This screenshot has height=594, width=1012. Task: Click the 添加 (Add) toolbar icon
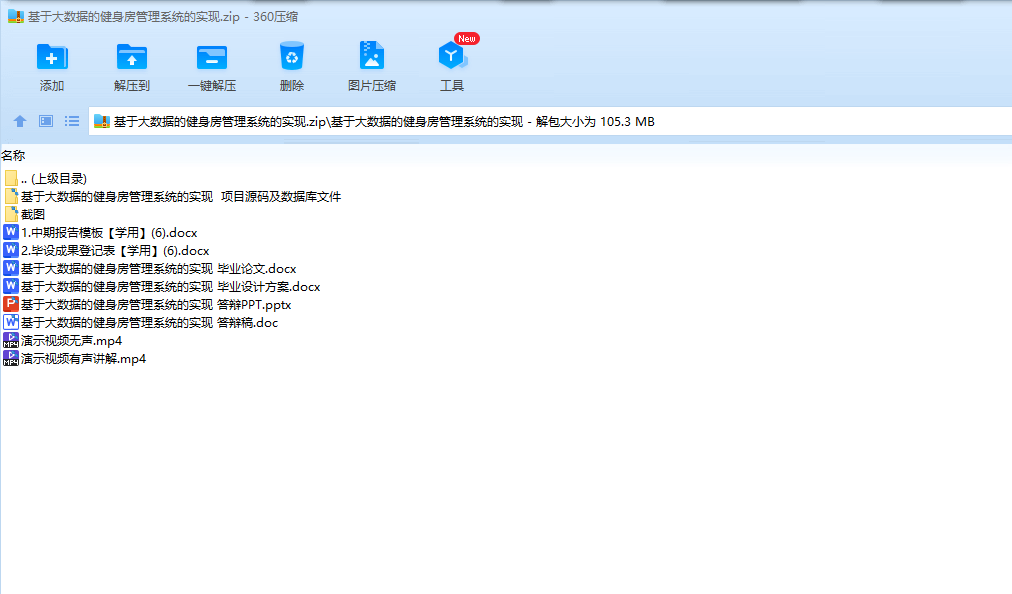pos(52,57)
